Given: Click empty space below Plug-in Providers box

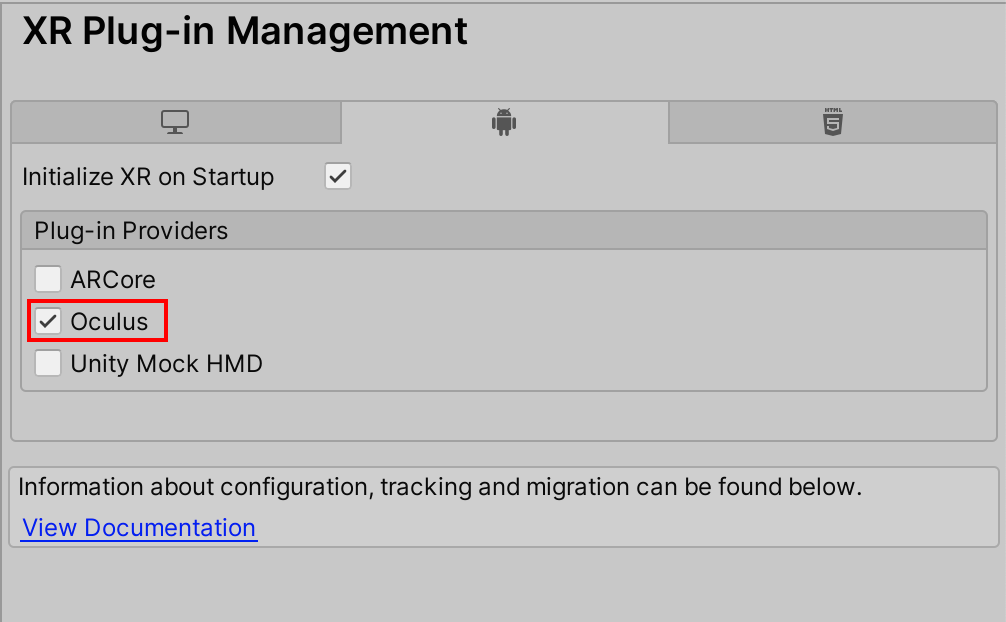Looking at the screenshot, I should coord(500,415).
